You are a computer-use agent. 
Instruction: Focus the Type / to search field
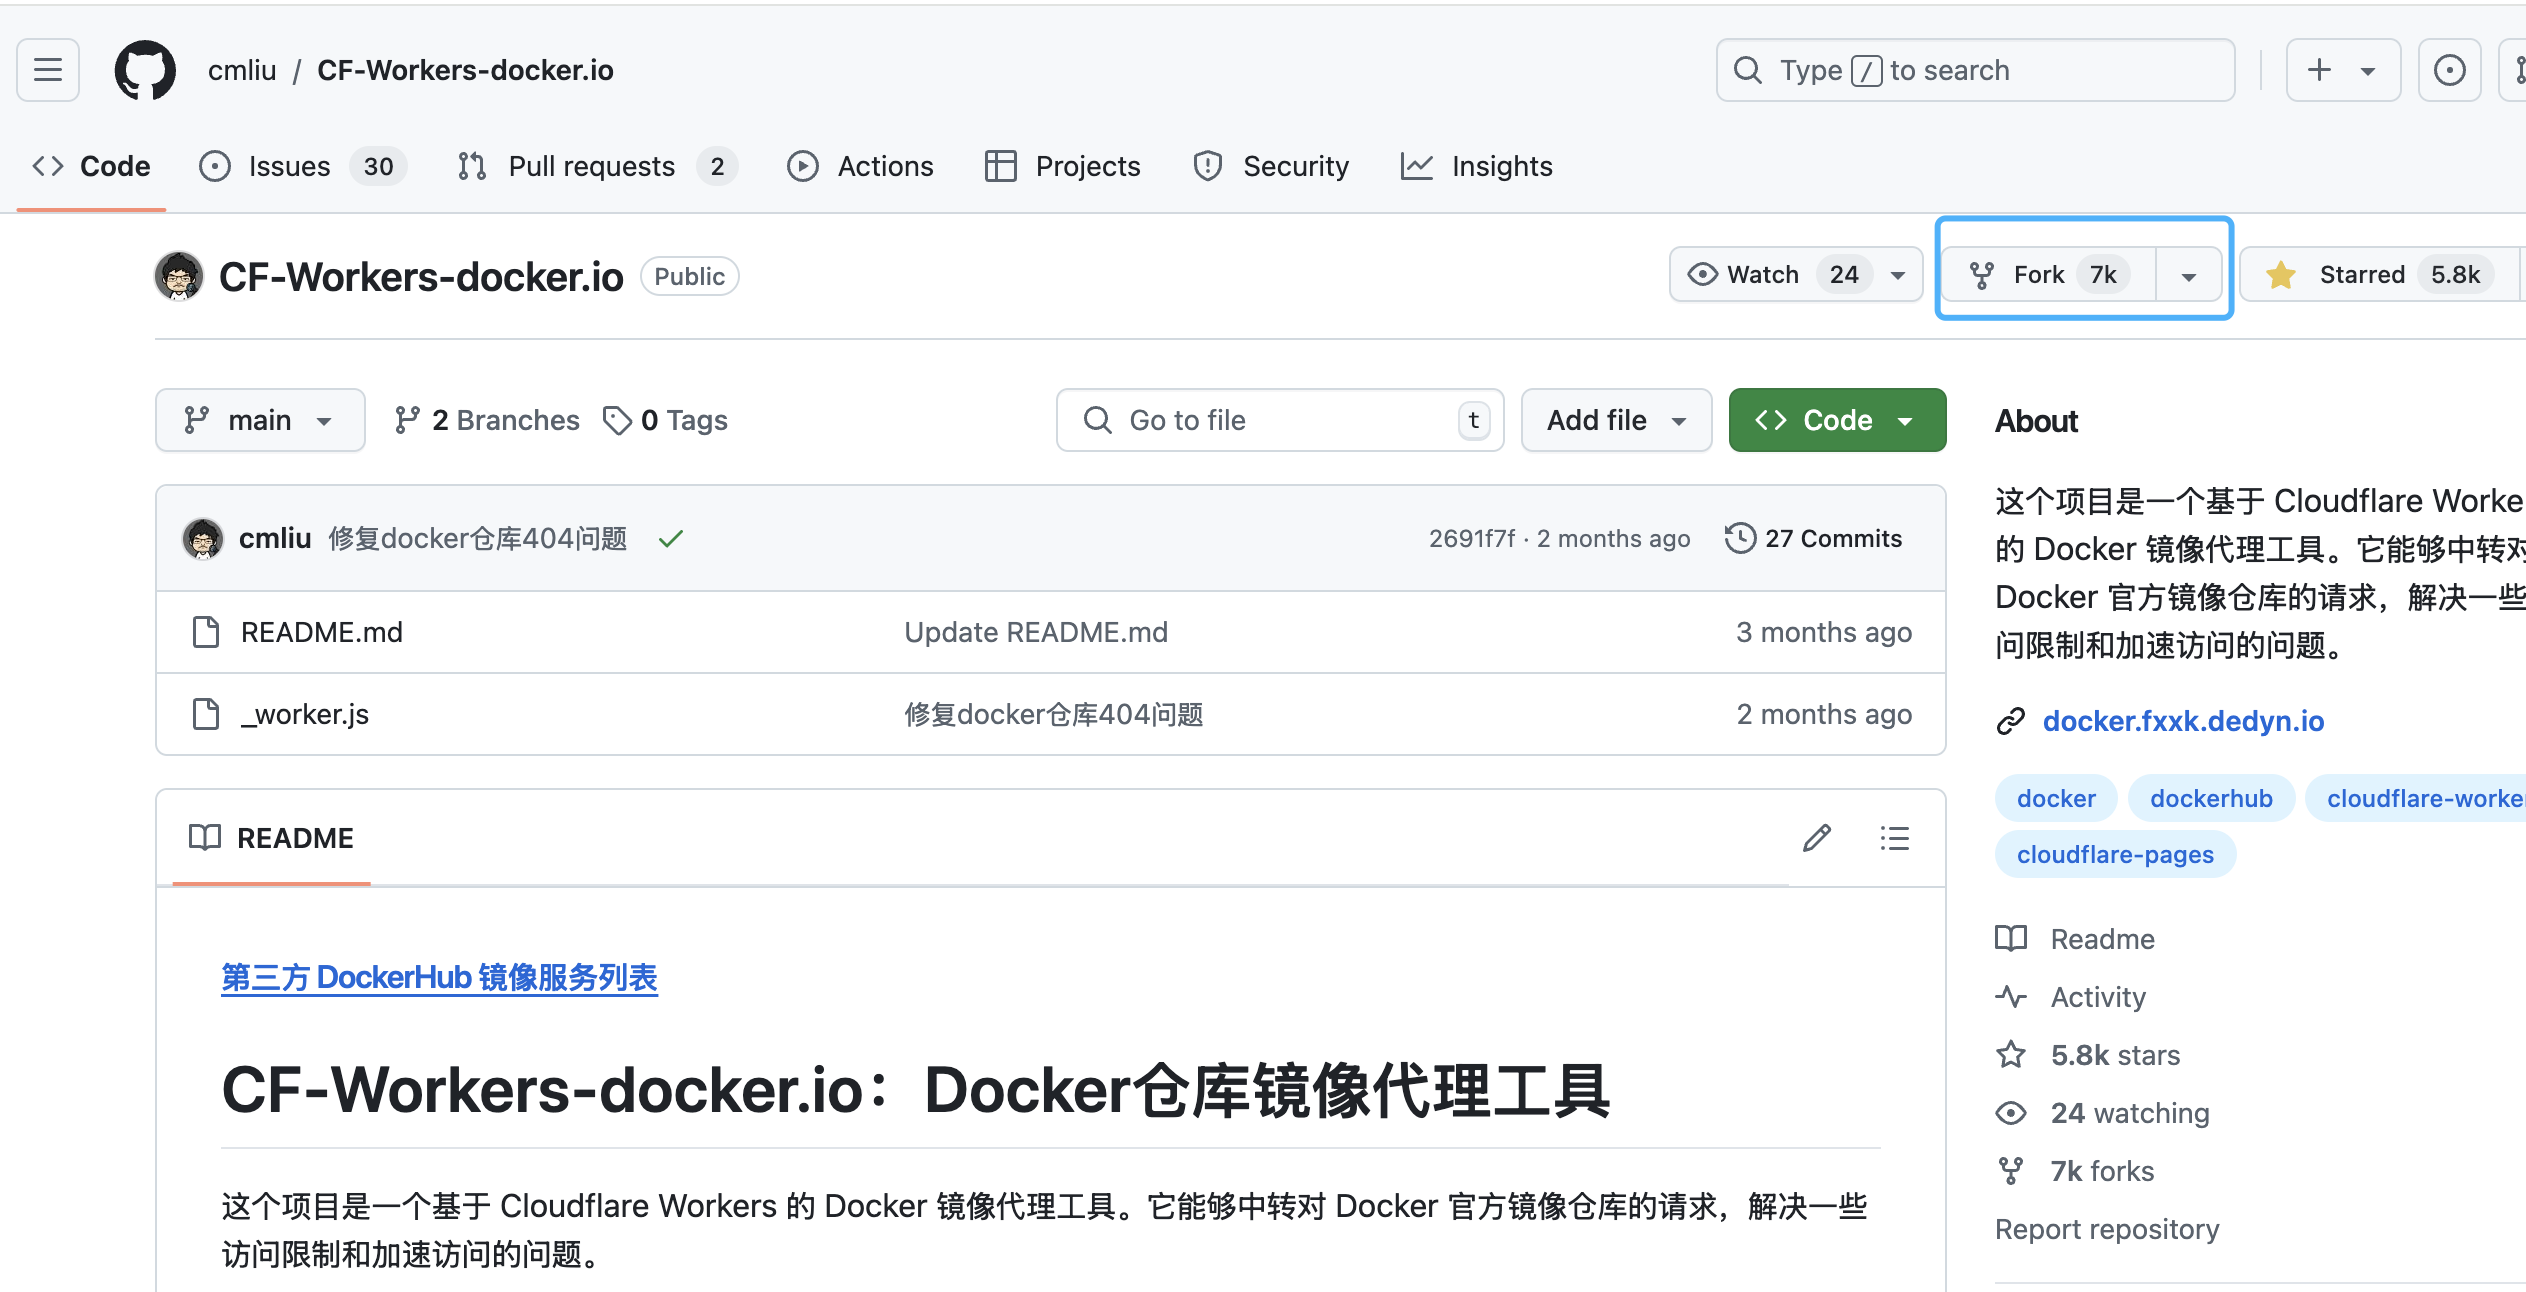tap(1975, 70)
